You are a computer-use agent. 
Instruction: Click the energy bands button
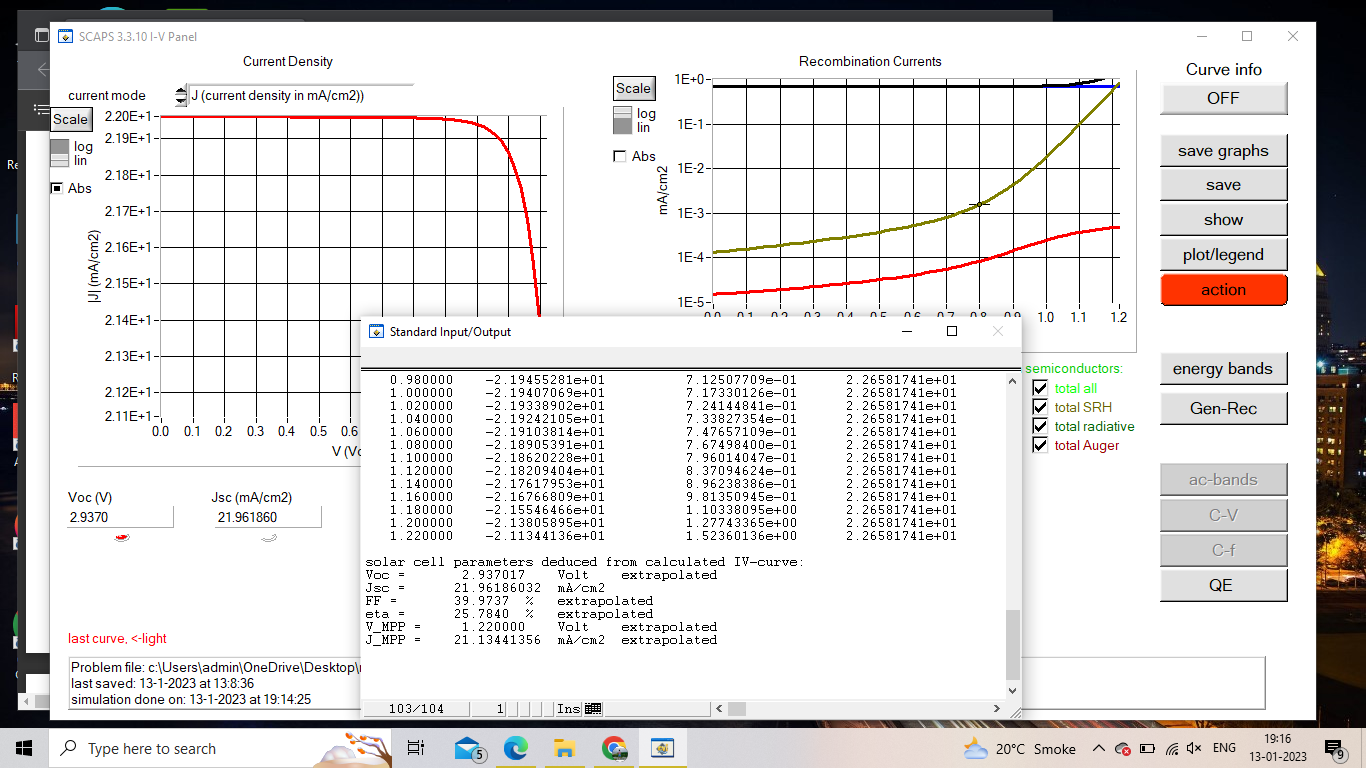[1222, 369]
